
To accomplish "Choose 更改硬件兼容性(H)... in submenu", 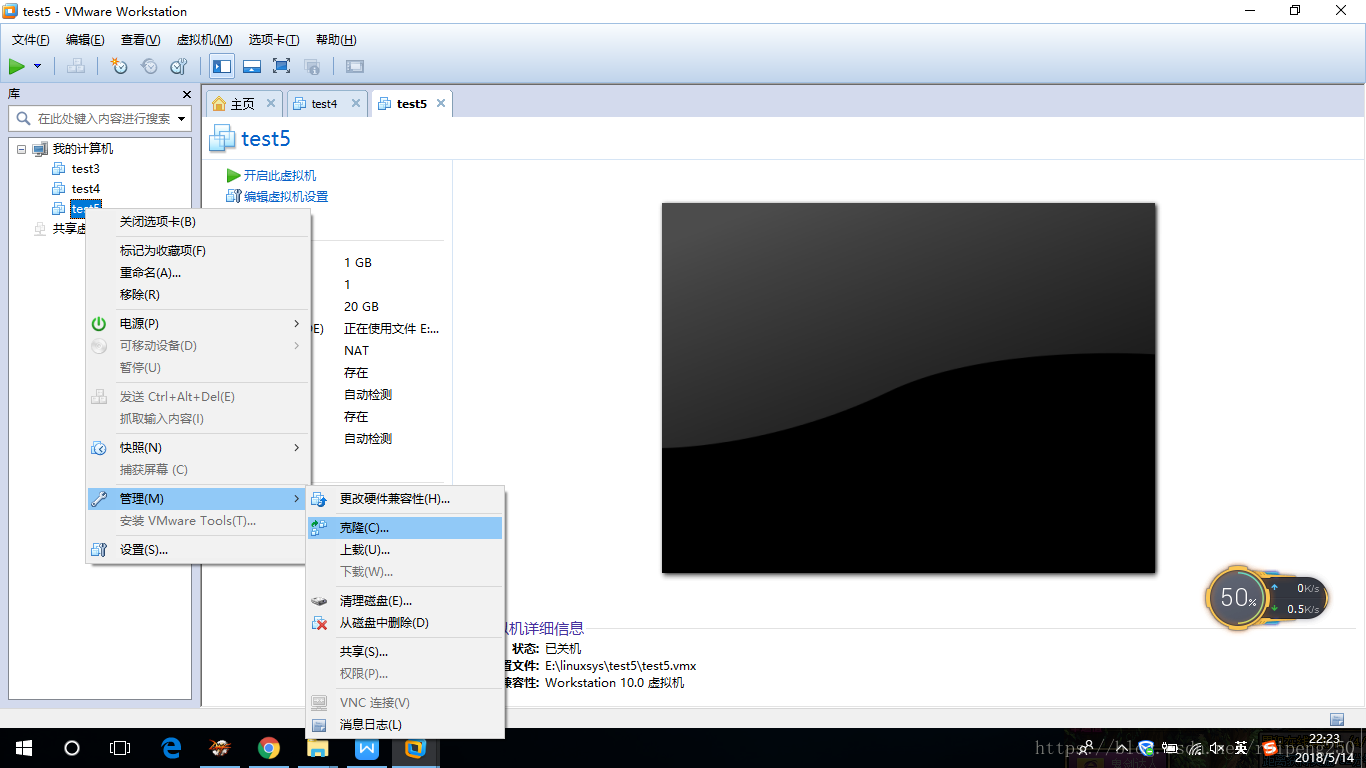I will (404, 499).
